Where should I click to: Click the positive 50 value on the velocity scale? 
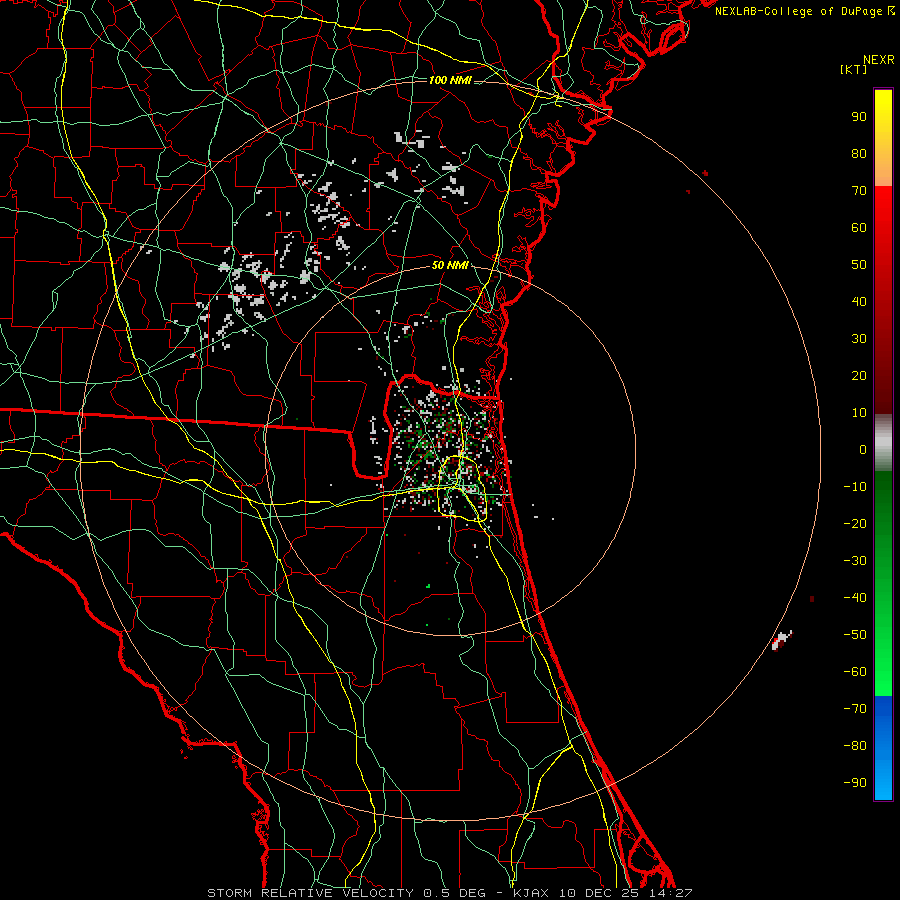pos(859,265)
